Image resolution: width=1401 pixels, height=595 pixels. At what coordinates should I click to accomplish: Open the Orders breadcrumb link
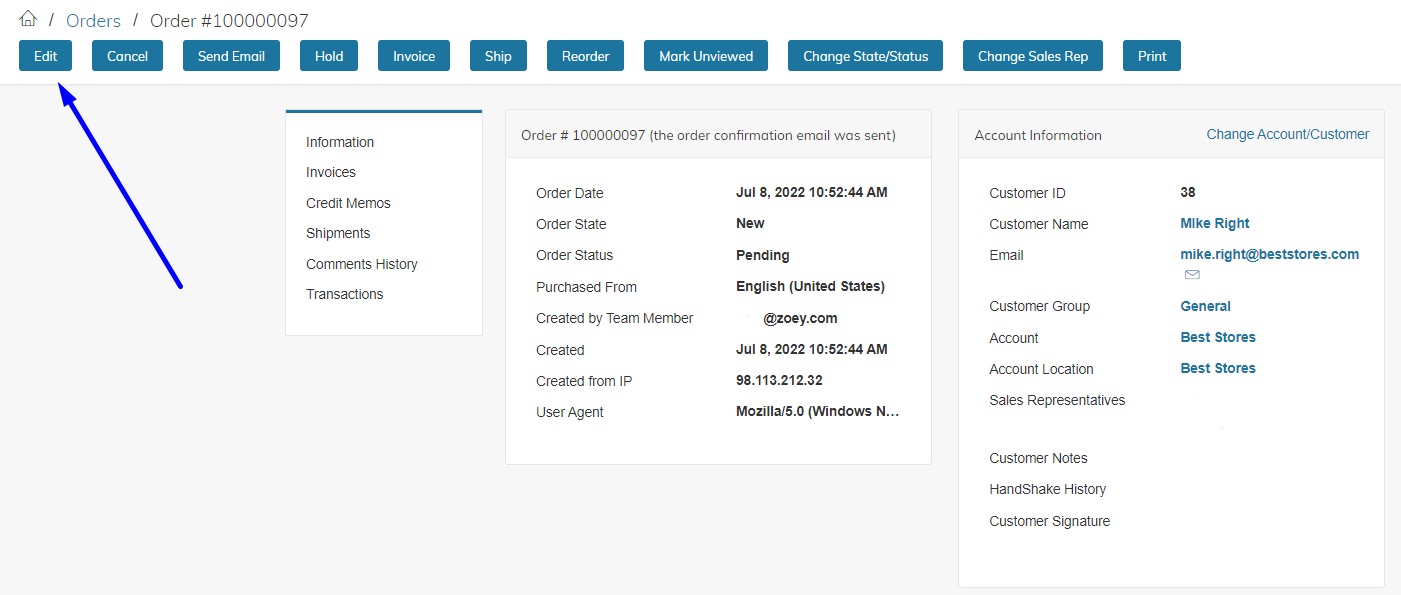click(93, 20)
